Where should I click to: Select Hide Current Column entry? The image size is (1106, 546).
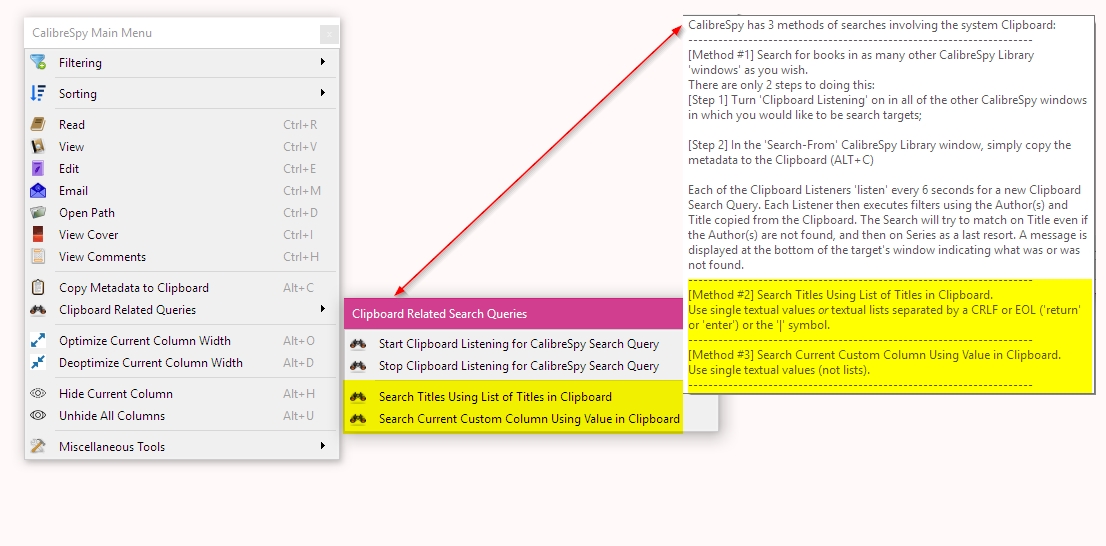[x=182, y=393]
